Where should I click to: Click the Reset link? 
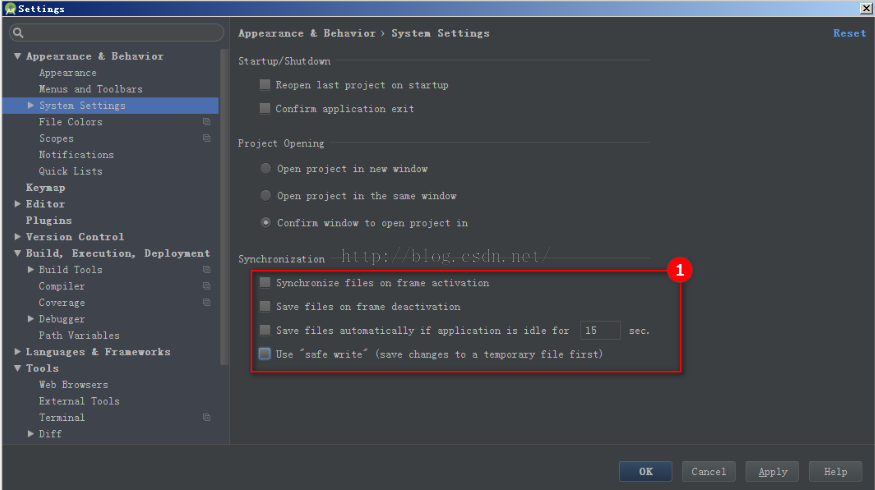(x=849, y=33)
